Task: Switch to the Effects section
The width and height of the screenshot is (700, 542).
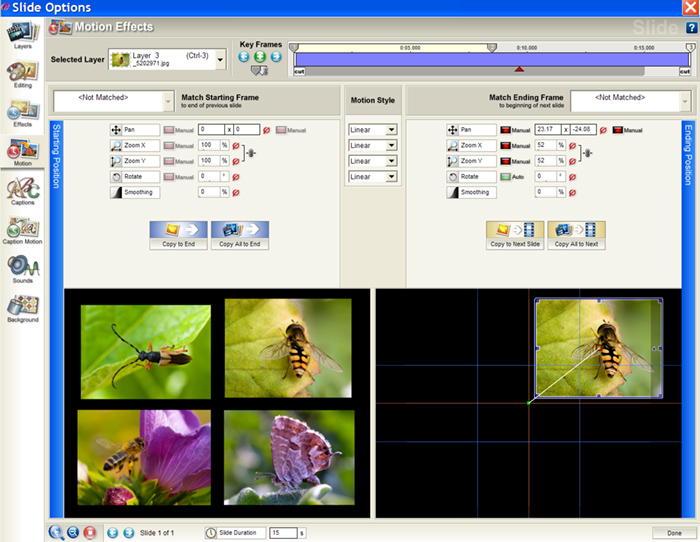Action: pyautogui.click(x=22, y=113)
